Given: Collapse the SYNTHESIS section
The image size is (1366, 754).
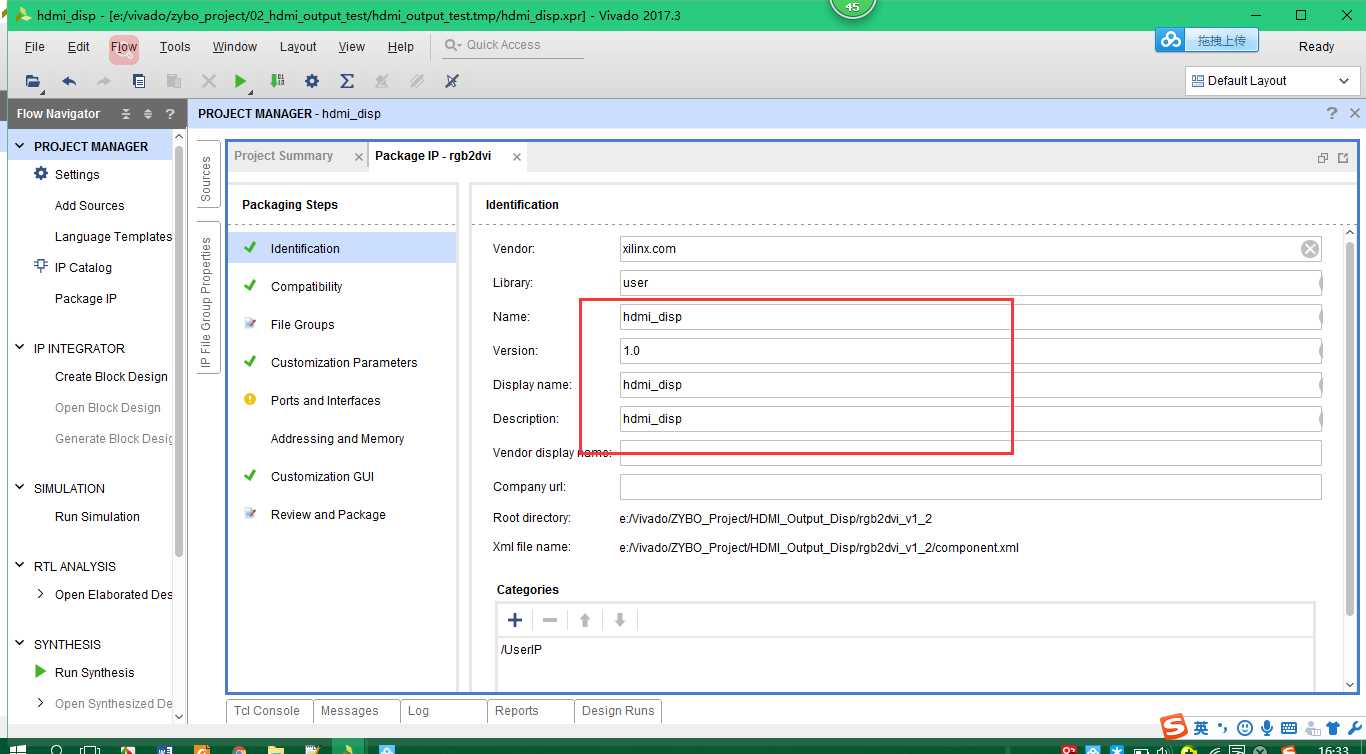Looking at the screenshot, I should (20, 644).
